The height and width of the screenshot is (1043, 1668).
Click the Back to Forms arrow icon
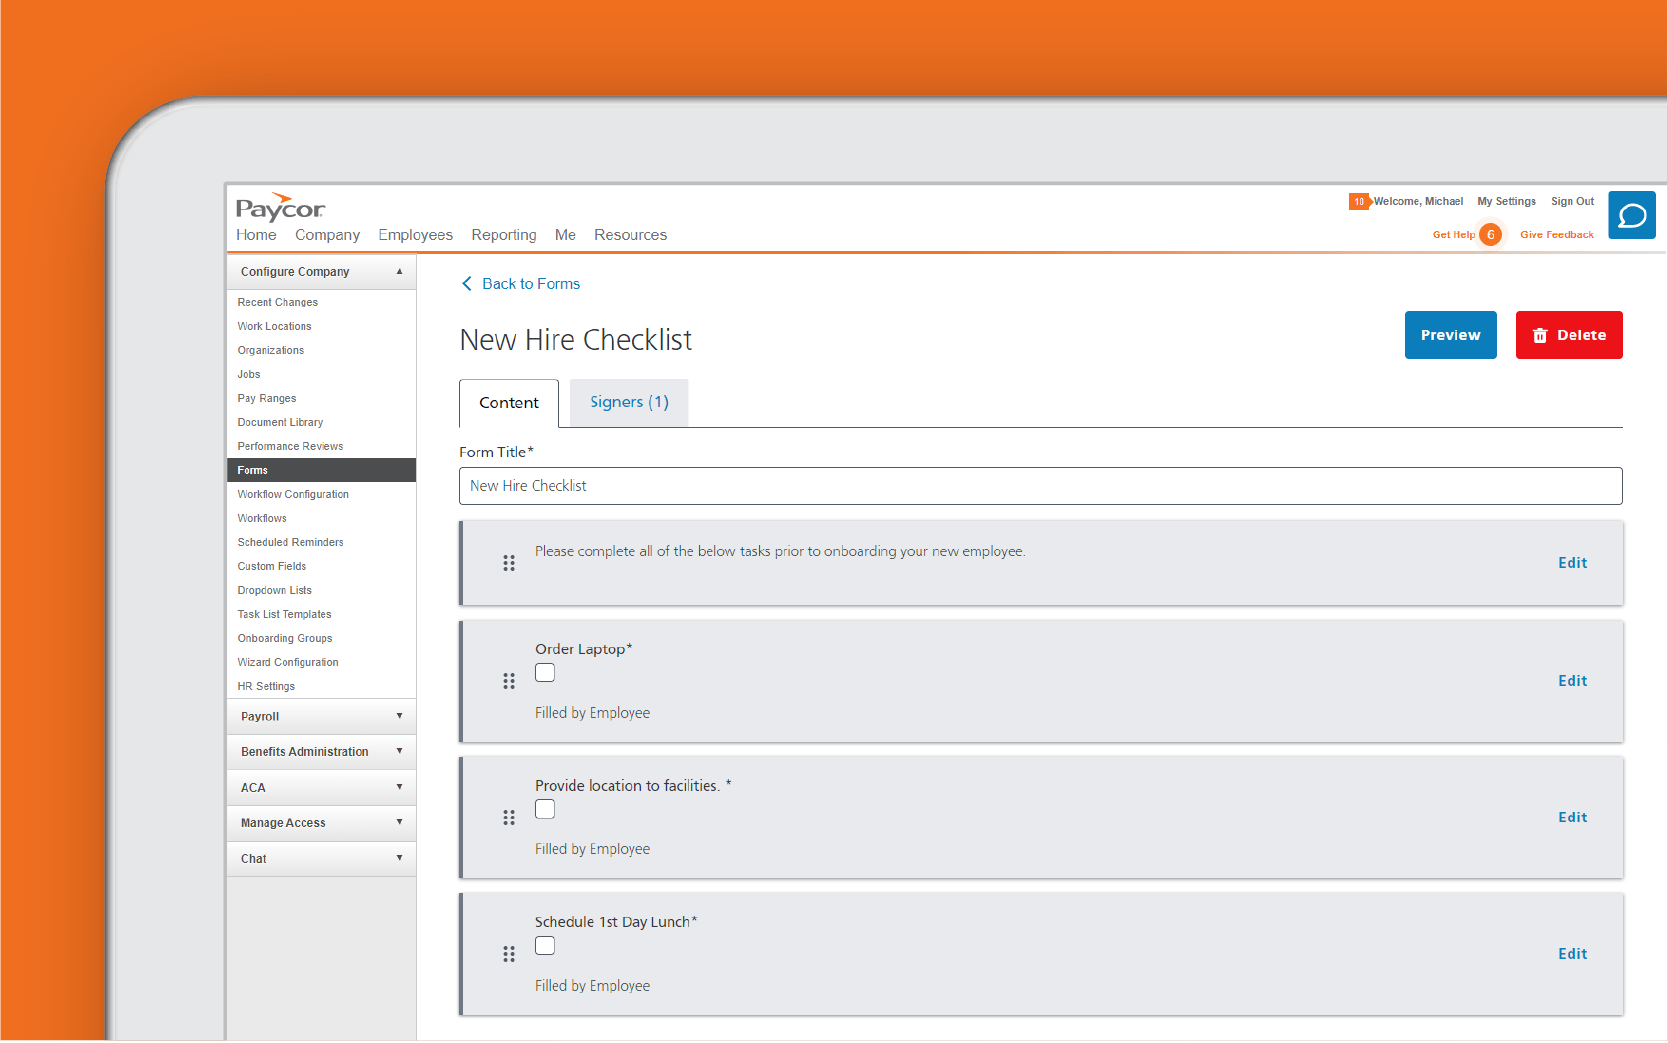coord(467,284)
